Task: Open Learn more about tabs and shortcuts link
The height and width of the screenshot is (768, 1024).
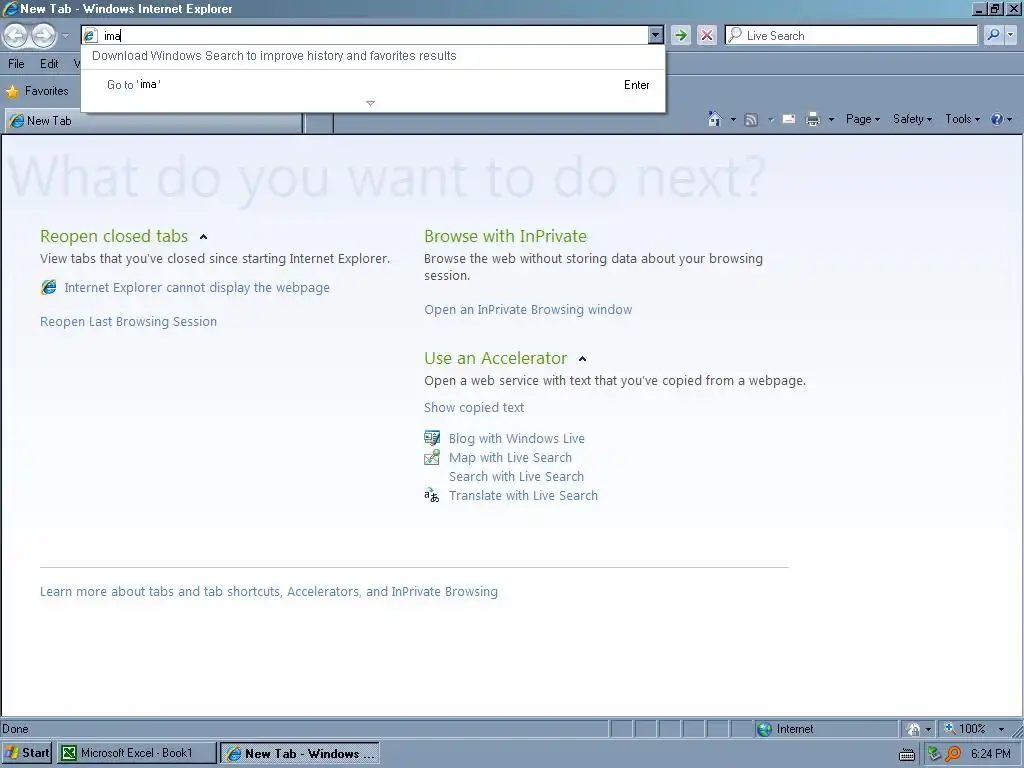Action: (x=268, y=592)
